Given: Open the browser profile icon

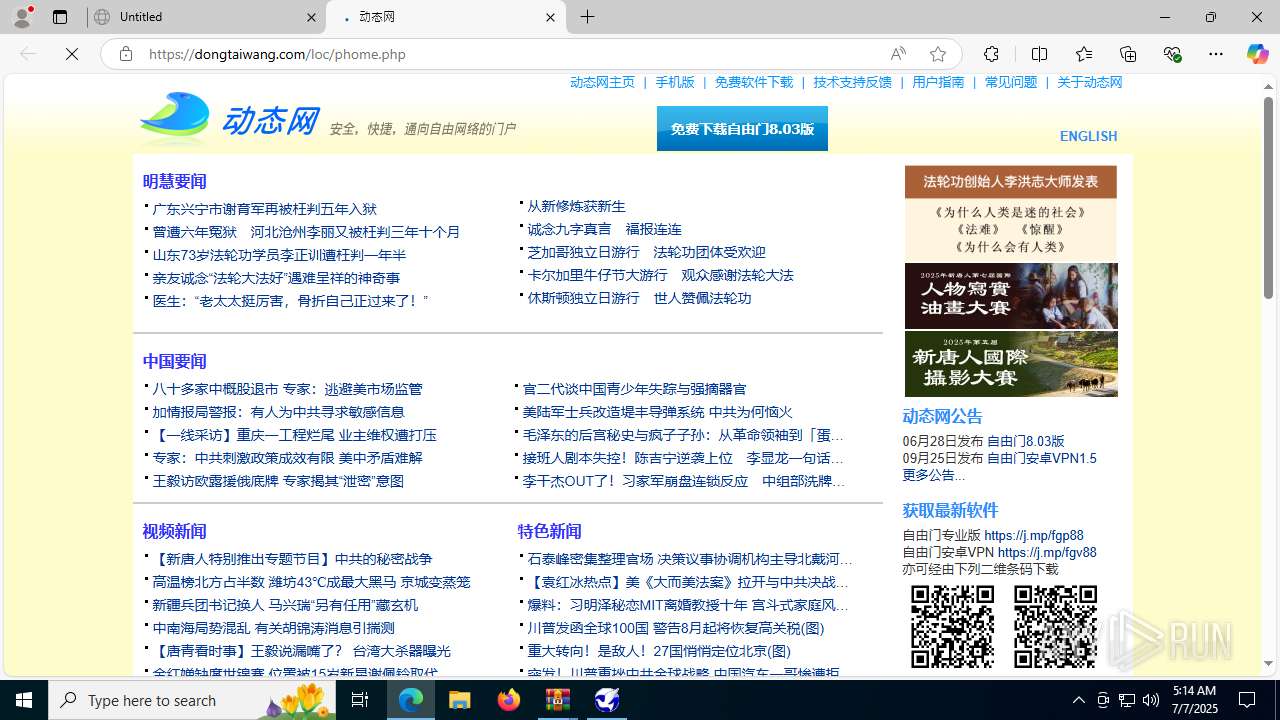Looking at the screenshot, I should pyautogui.click(x=21, y=17).
